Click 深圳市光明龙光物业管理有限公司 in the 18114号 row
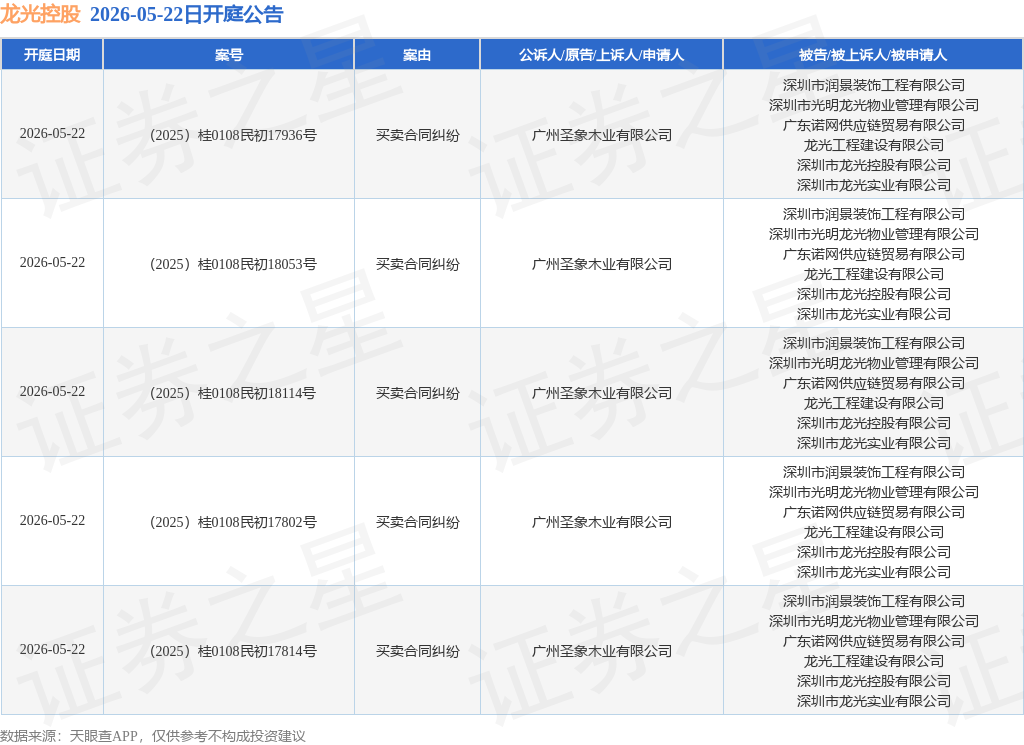 pos(874,363)
